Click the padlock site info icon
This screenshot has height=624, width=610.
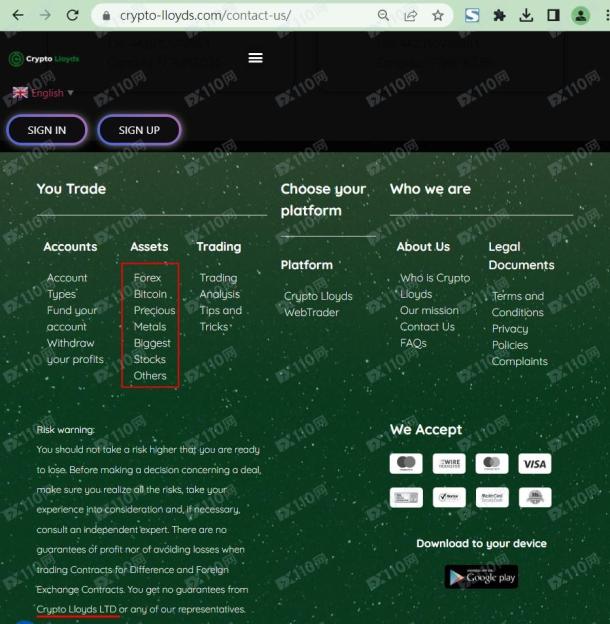106,16
